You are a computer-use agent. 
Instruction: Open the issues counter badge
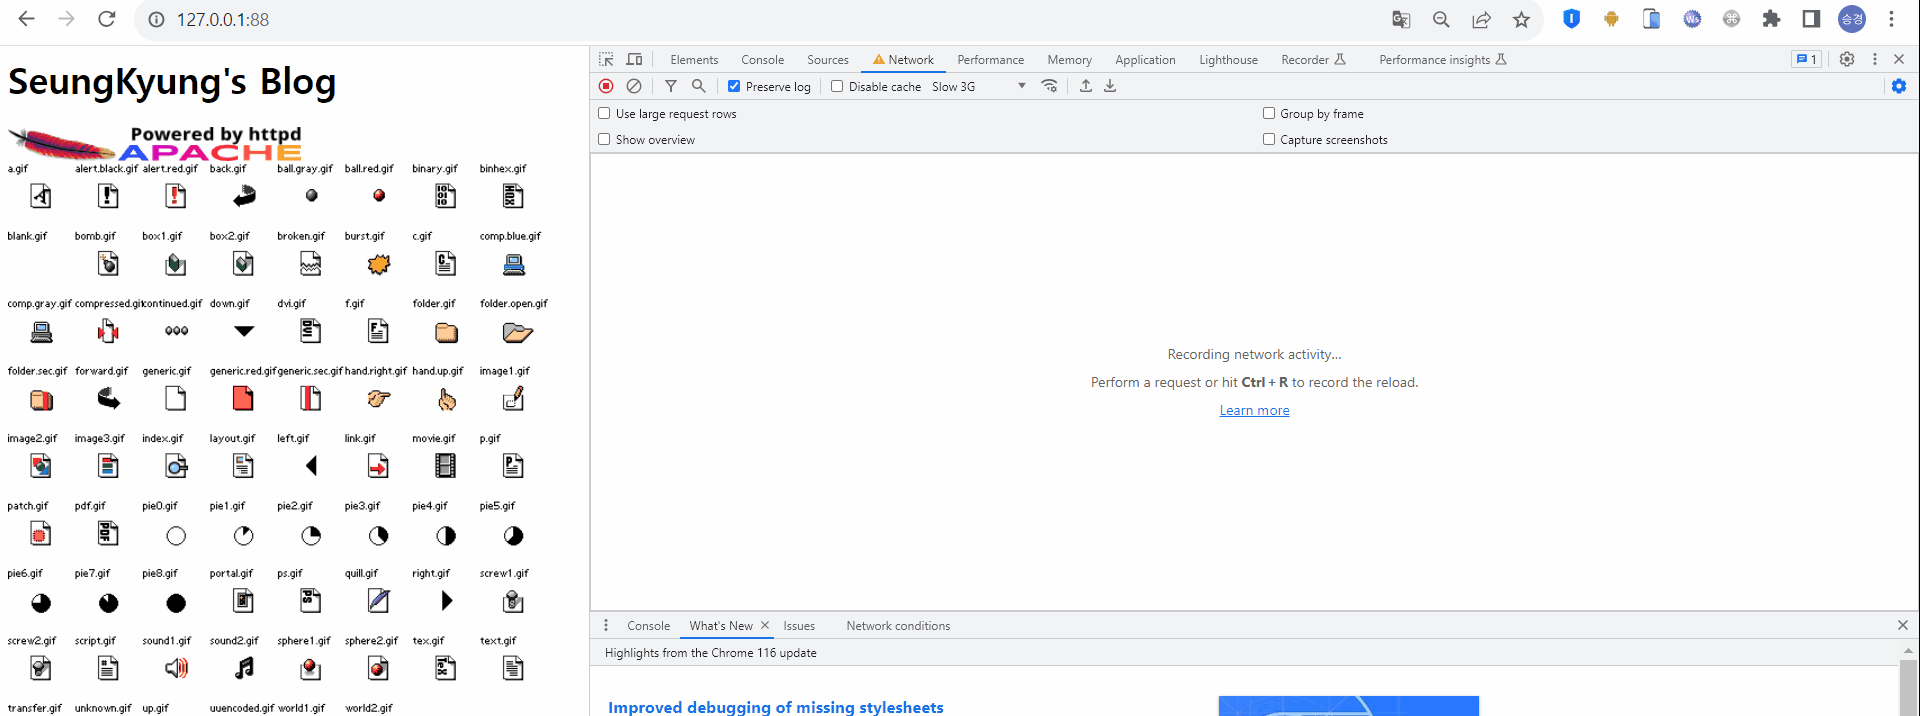[1806, 59]
